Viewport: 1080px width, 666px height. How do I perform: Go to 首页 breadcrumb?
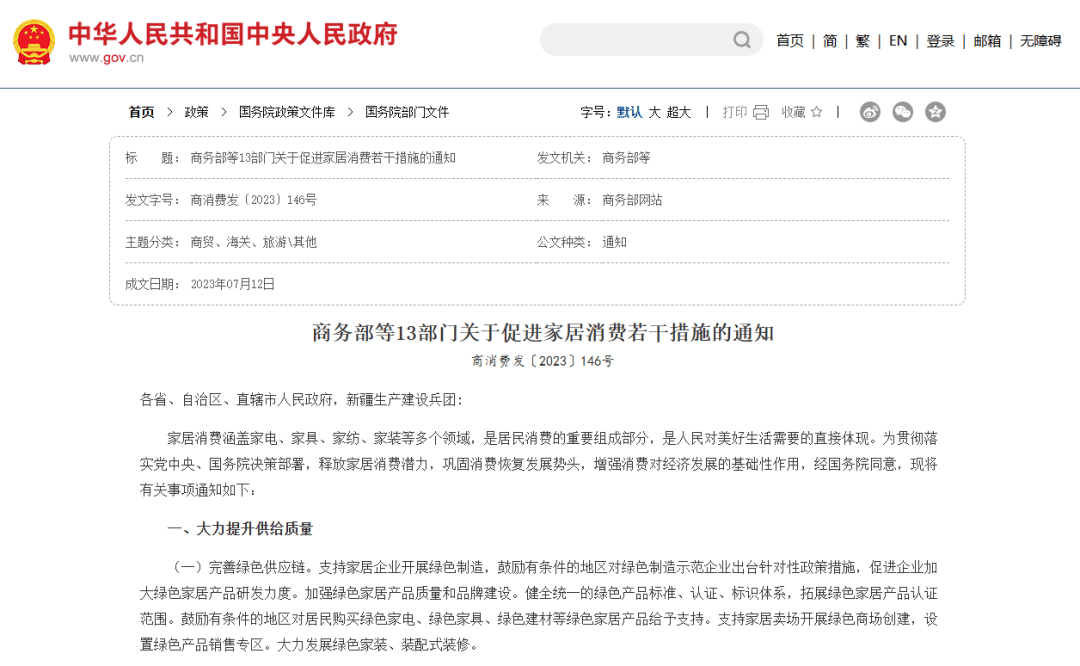[x=141, y=112]
